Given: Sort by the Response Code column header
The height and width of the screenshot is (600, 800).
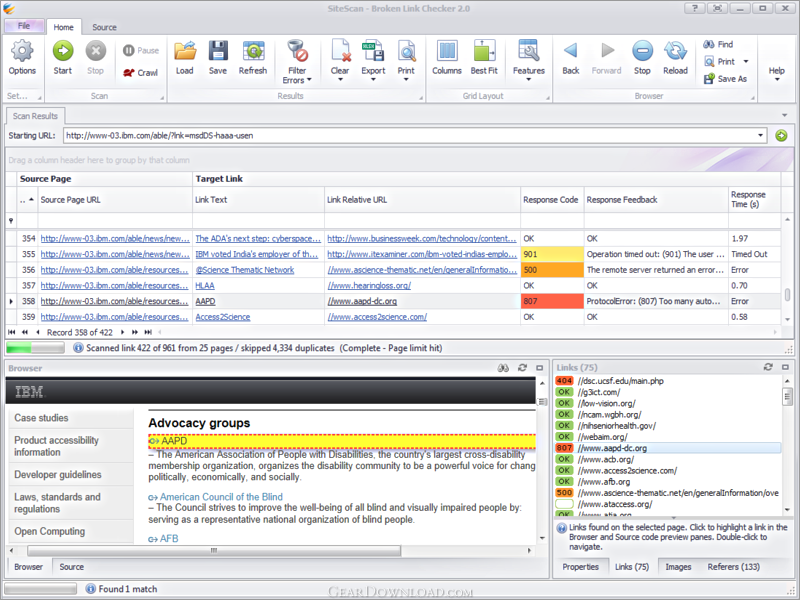Looking at the screenshot, I should point(551,199).
